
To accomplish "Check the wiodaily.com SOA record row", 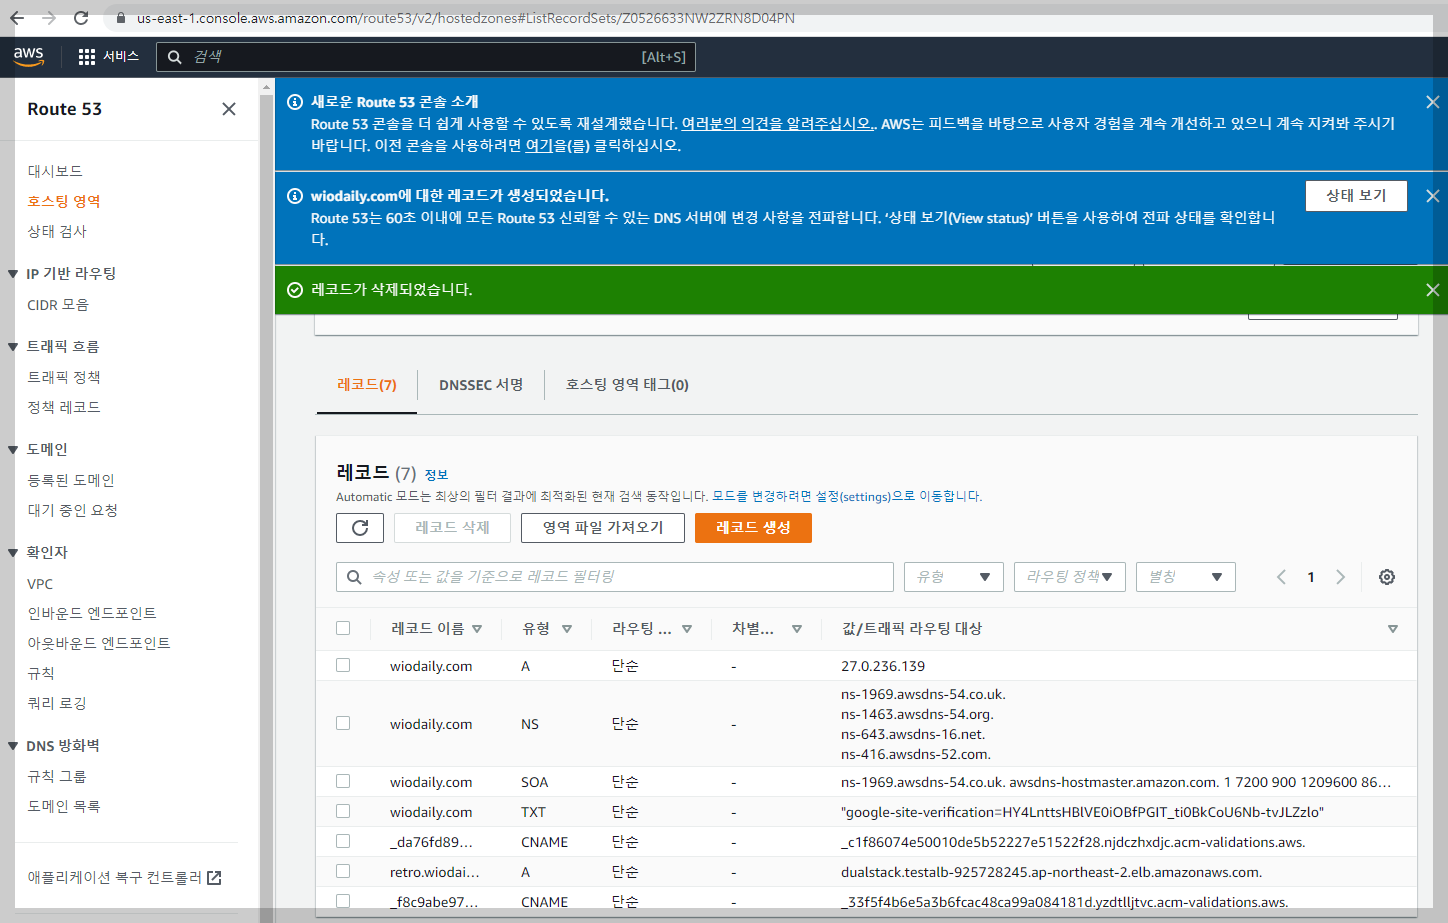I will [343, 781].
